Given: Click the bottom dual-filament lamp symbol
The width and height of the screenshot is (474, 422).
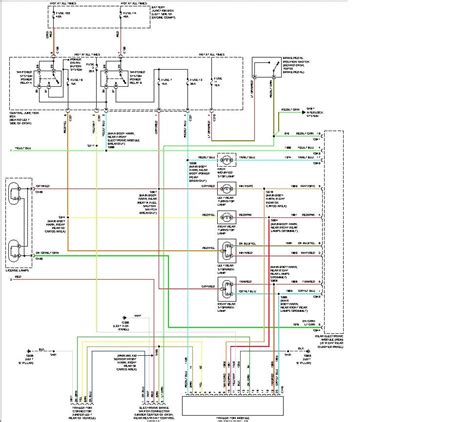Looking at the screenshot, I should [227, 289].
